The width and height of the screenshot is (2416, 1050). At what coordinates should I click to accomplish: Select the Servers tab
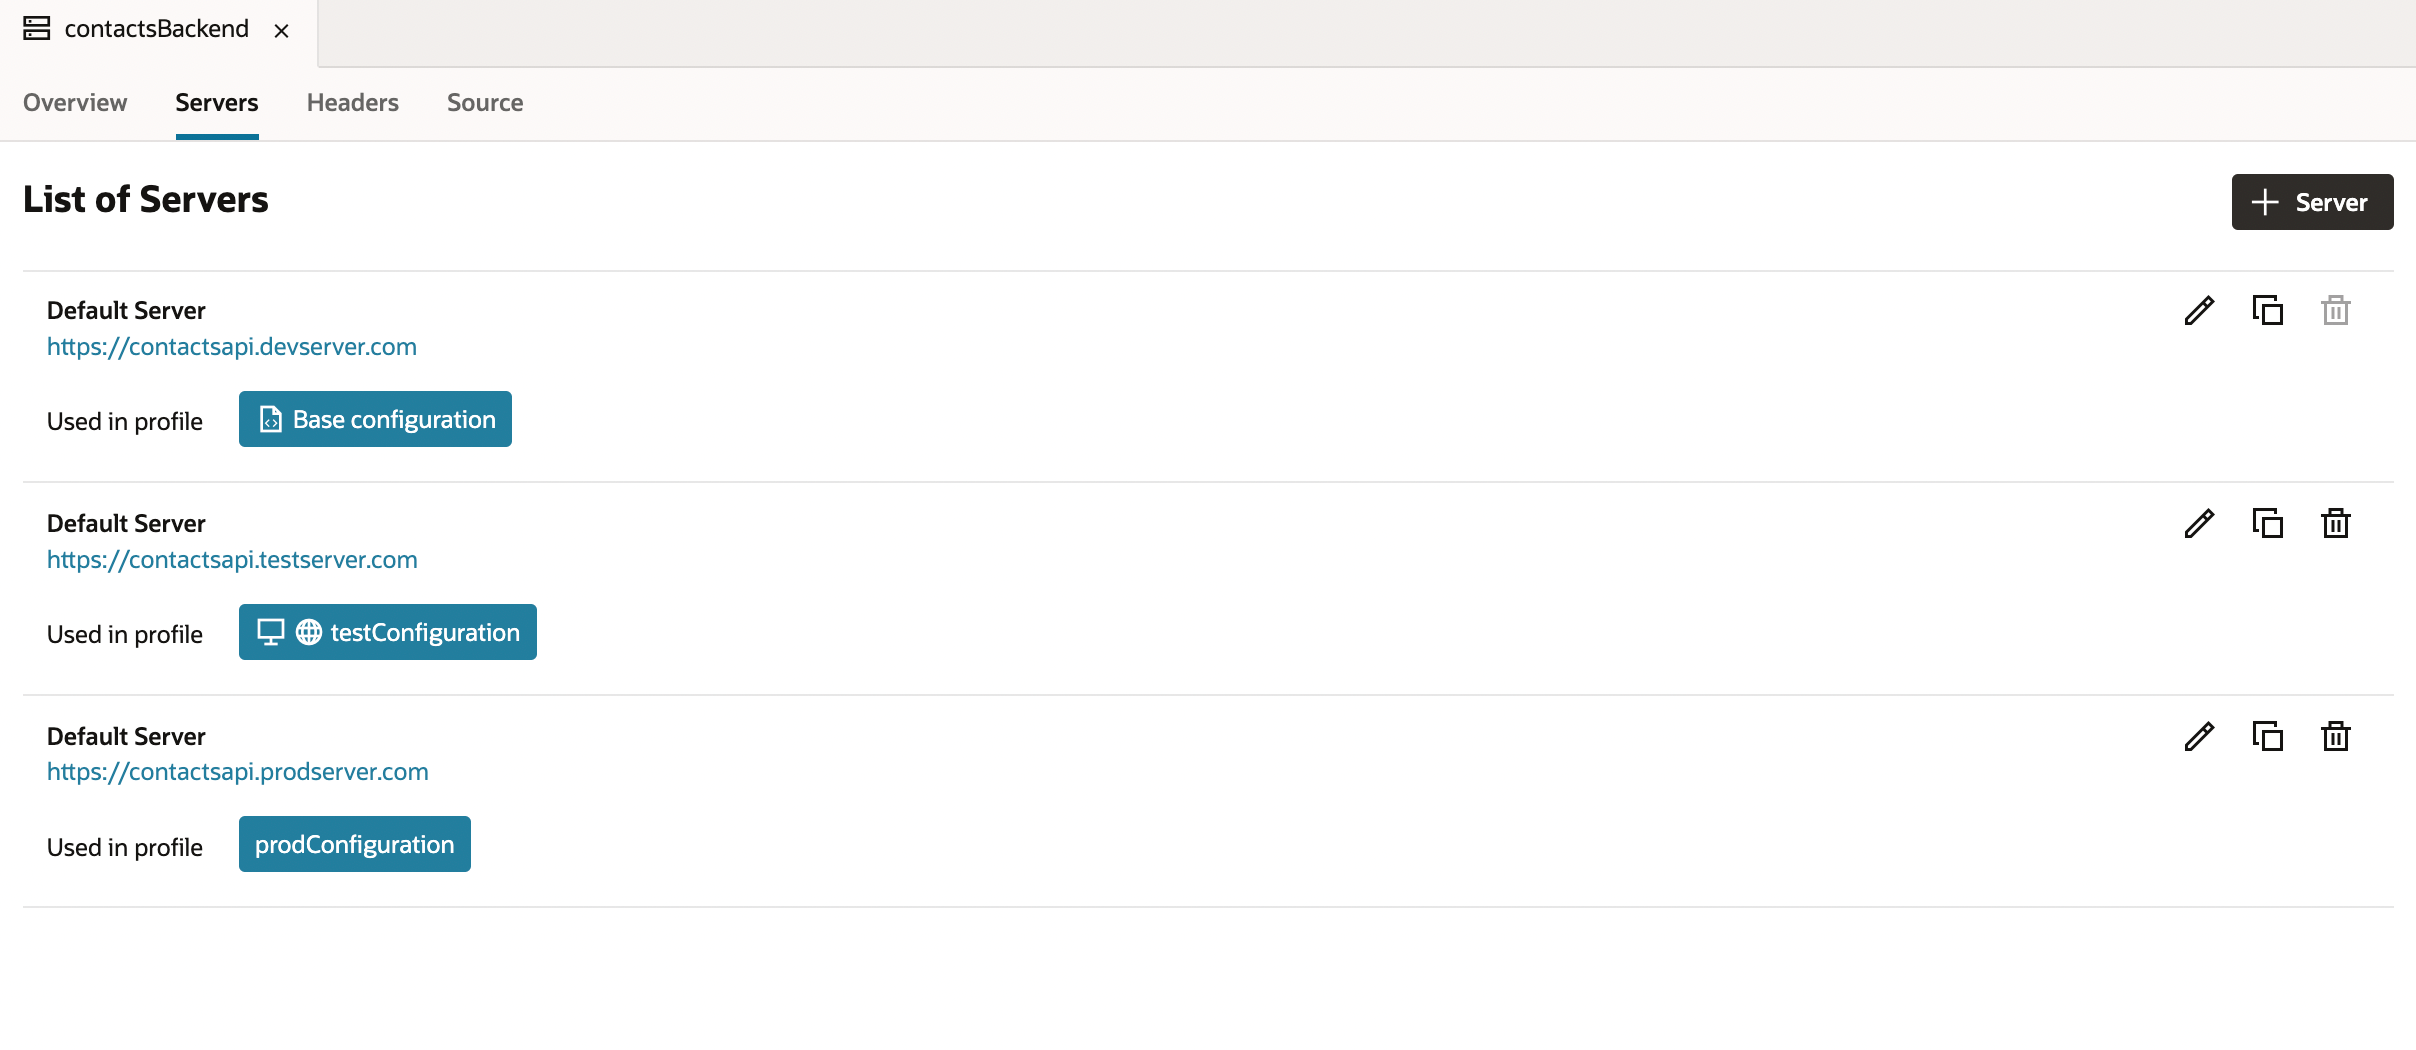(217, 103)
